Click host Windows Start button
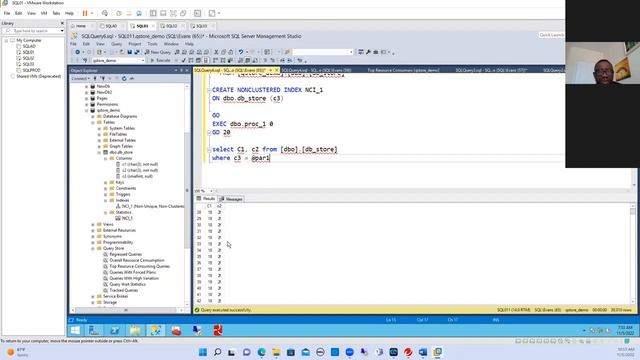The width and height of the screenshot is (640, 360). click(203, 352)
